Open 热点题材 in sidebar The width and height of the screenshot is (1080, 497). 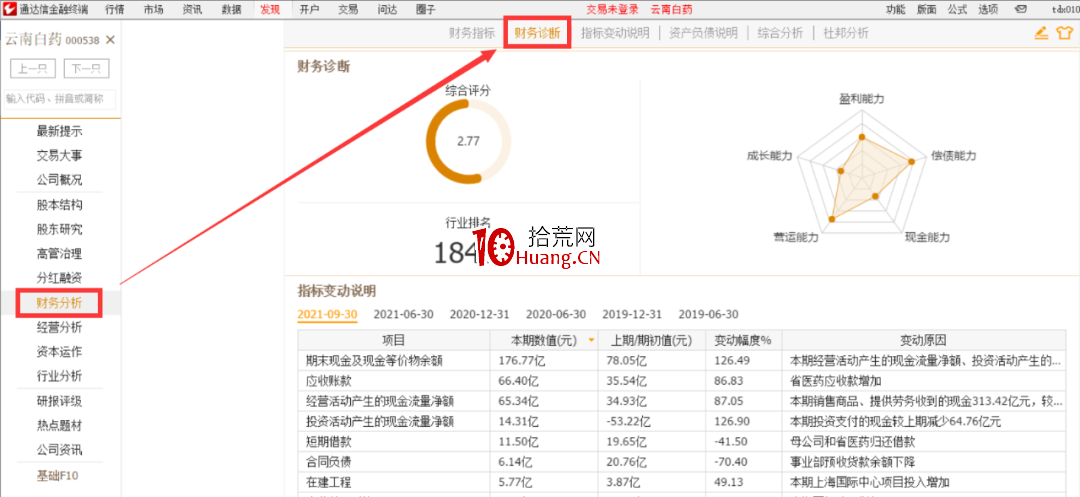(60, 425)
